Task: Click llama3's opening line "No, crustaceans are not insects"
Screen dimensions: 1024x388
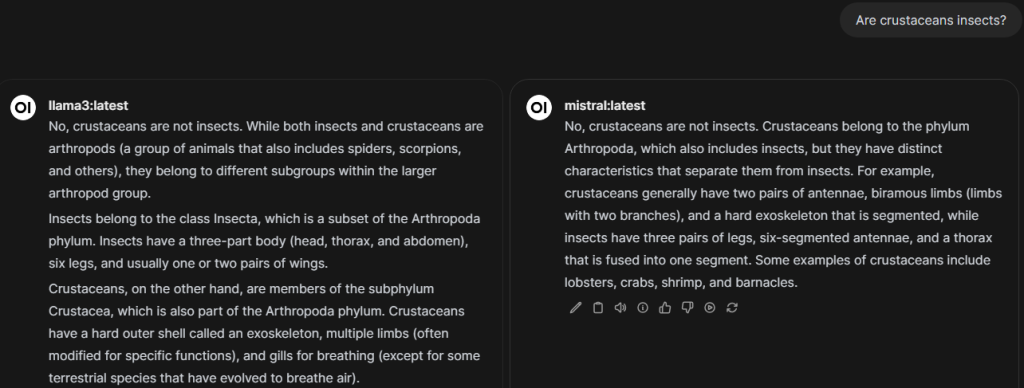Action: coord(144,126)
